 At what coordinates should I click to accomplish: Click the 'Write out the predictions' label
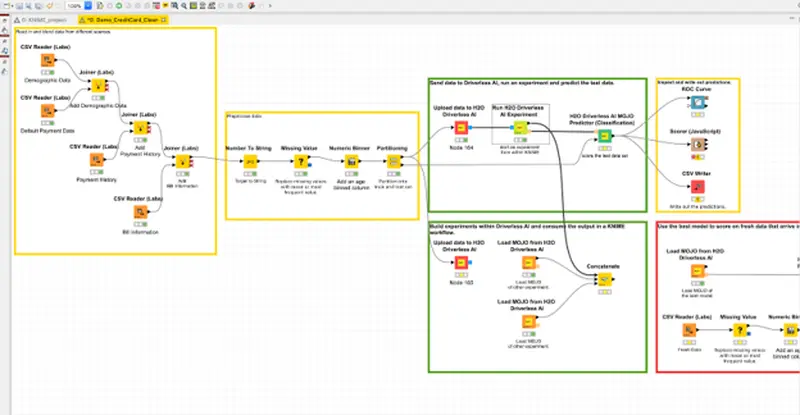pos(697,207)
